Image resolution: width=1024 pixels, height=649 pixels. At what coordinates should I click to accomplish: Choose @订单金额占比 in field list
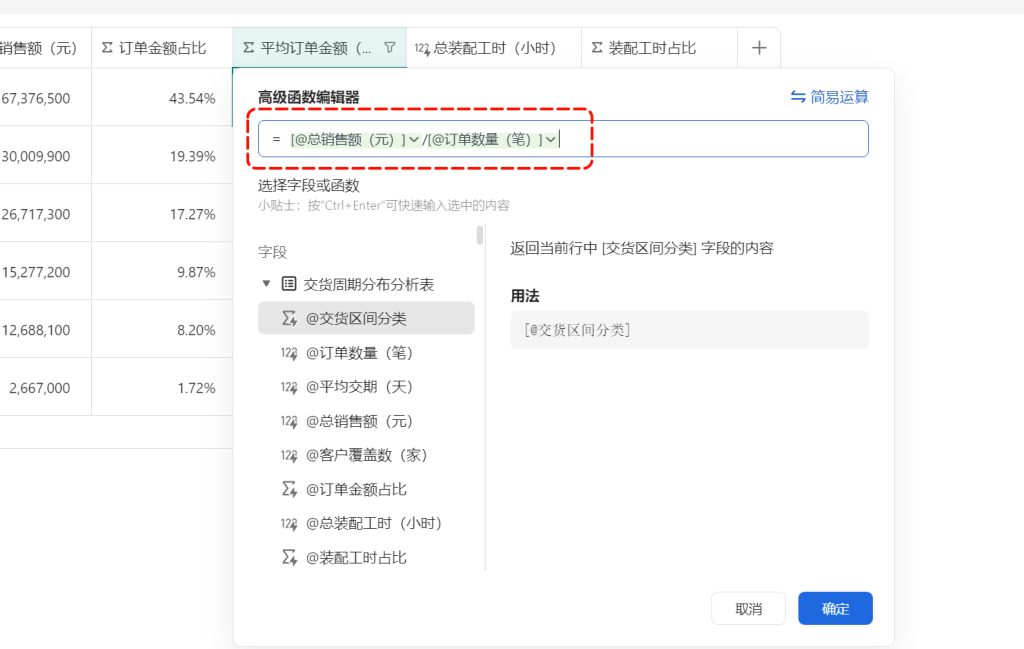click(x=366, y=489)
